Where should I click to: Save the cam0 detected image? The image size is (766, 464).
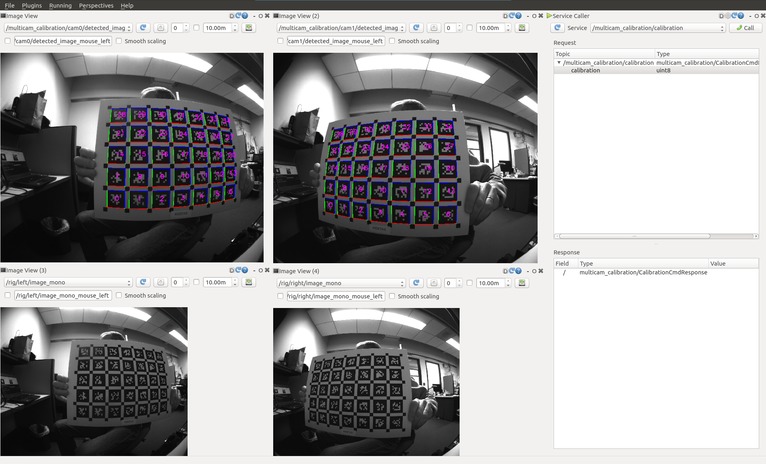tap(249, 28)
